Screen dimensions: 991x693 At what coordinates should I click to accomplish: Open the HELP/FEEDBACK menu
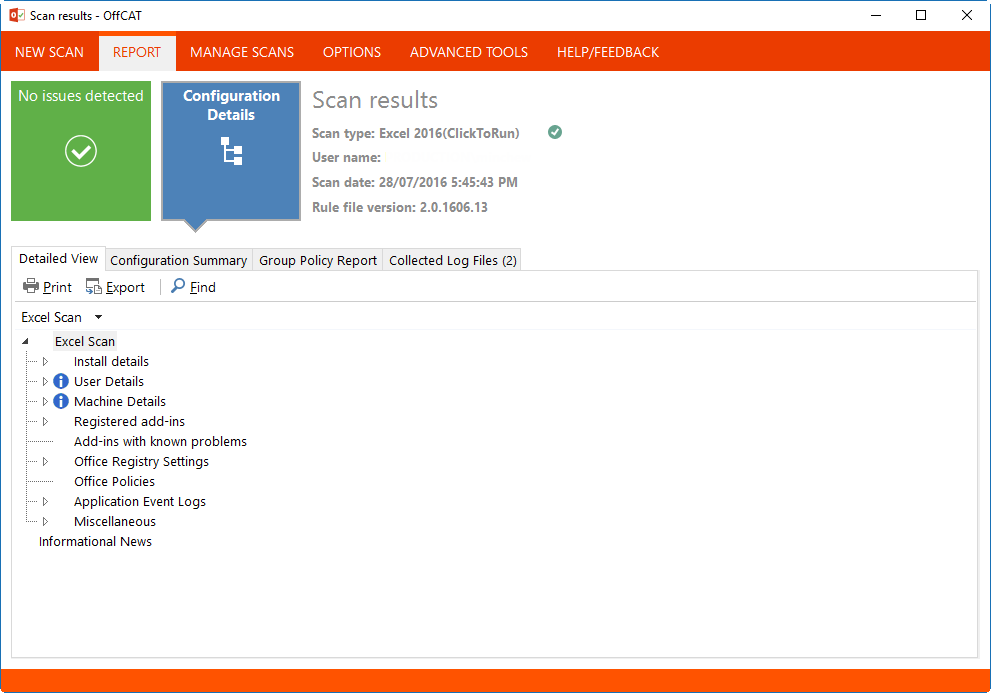608,52
